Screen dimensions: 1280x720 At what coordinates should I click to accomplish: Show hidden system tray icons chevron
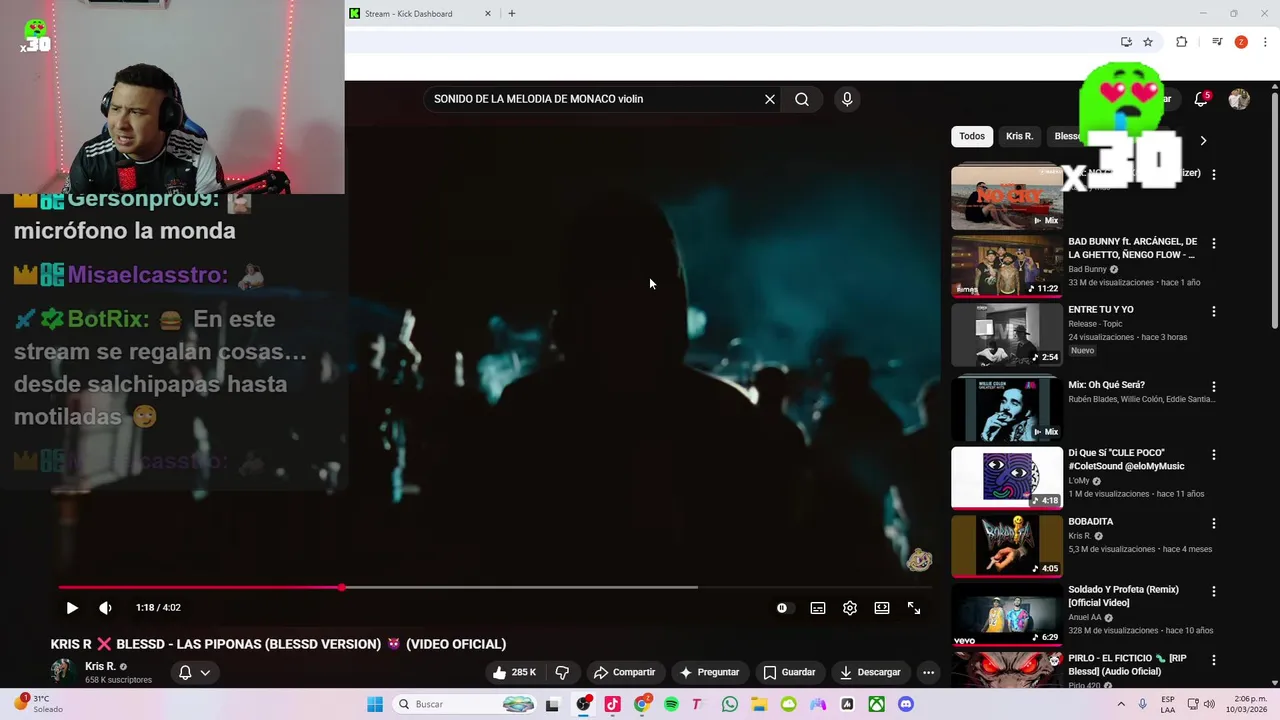pyautogui.click(x=1120, y=704)
